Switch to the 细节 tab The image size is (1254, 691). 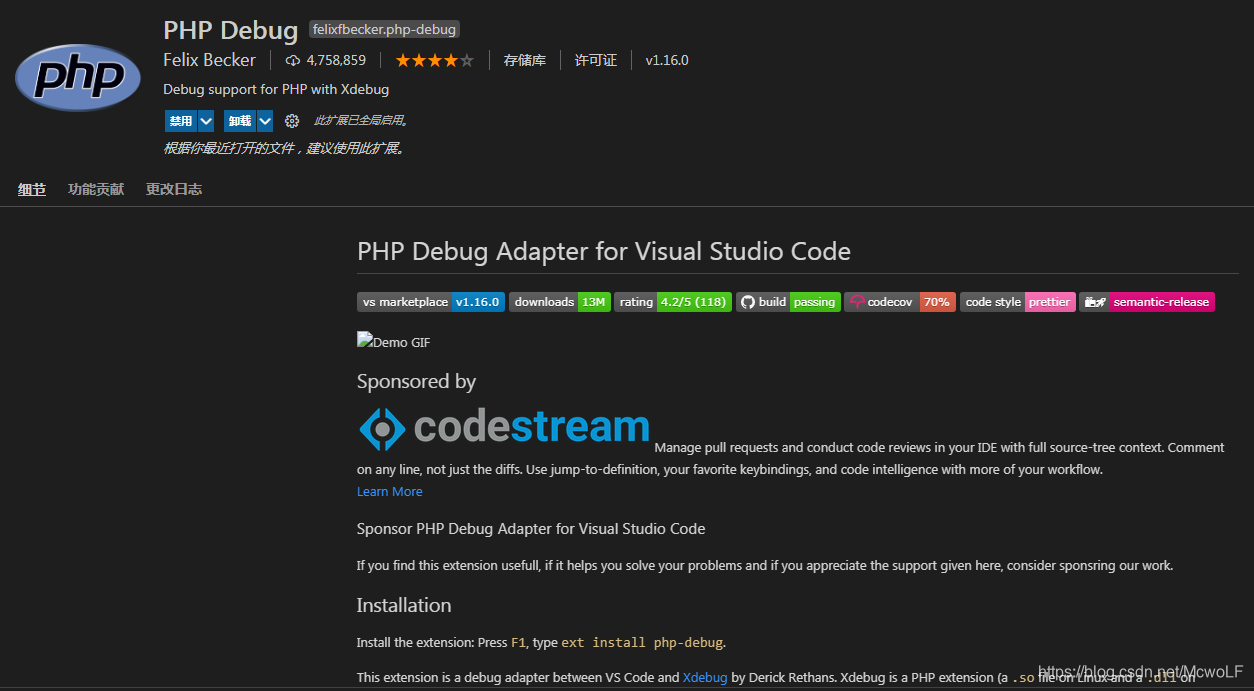click(x=32, y=189)
